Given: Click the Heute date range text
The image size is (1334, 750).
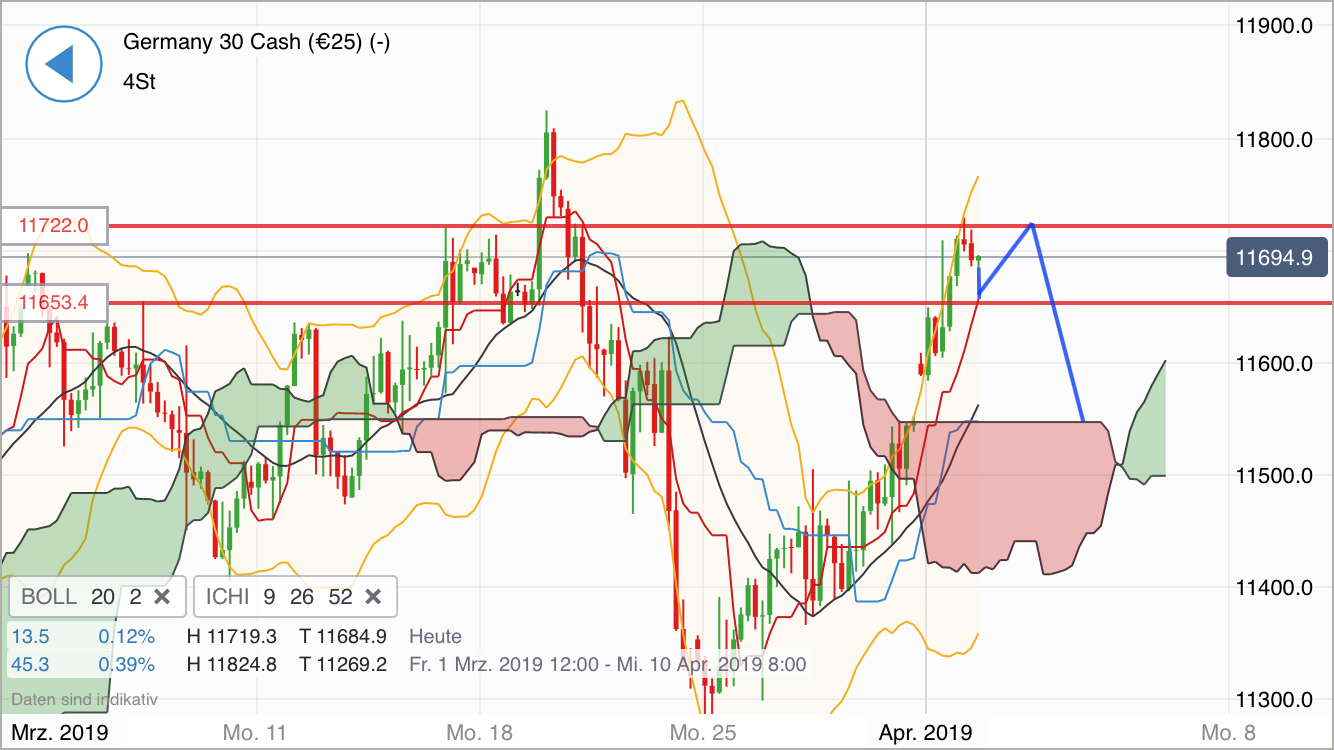Looking at the screenshot, I should 436,636.
